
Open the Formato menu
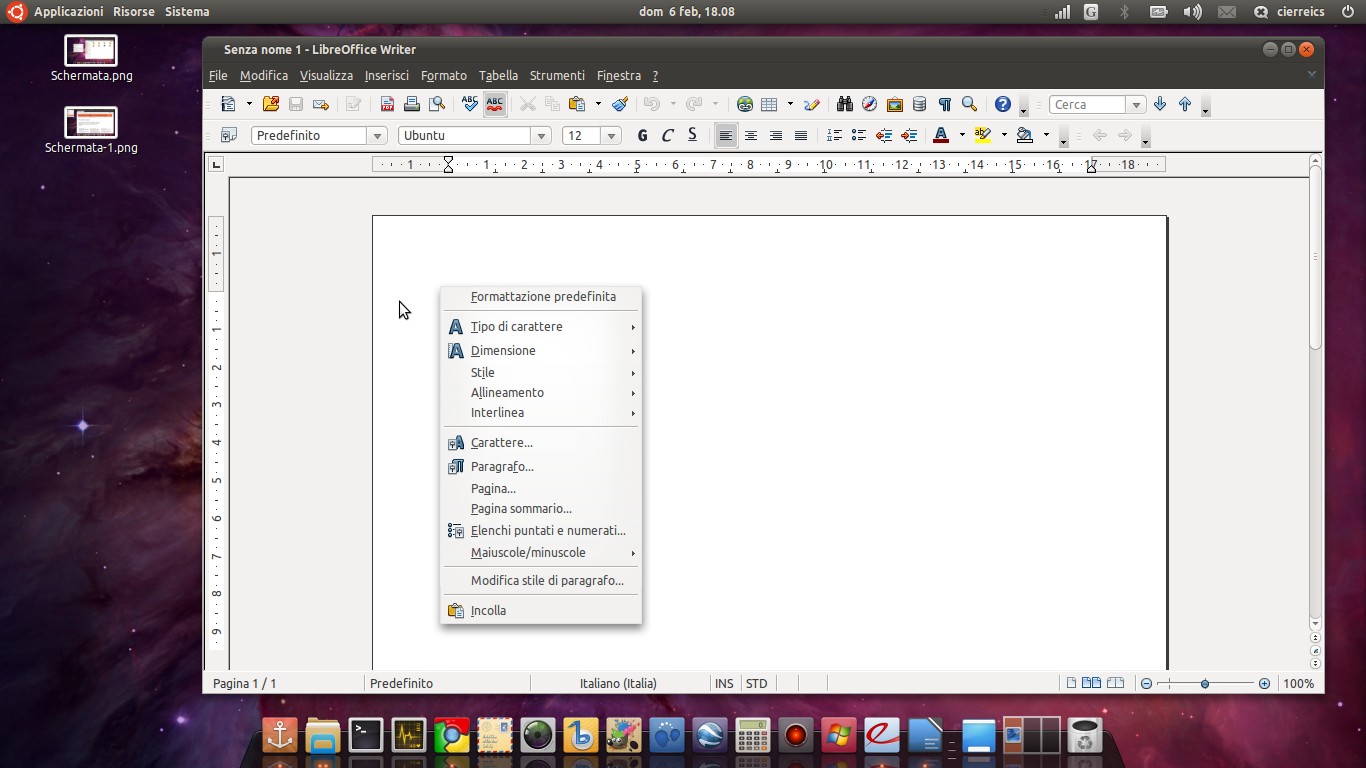444,76
